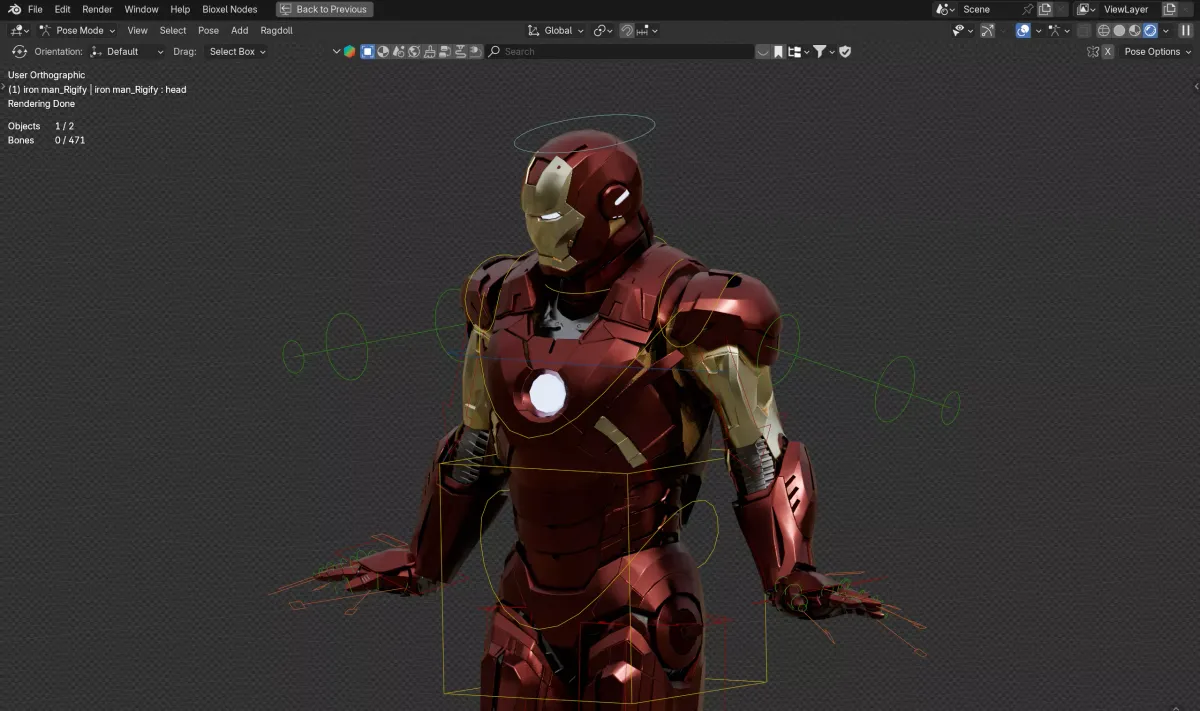Open the hierarchy display dropdown
The image size is (1200, 711).
click(x=797, y=51)
